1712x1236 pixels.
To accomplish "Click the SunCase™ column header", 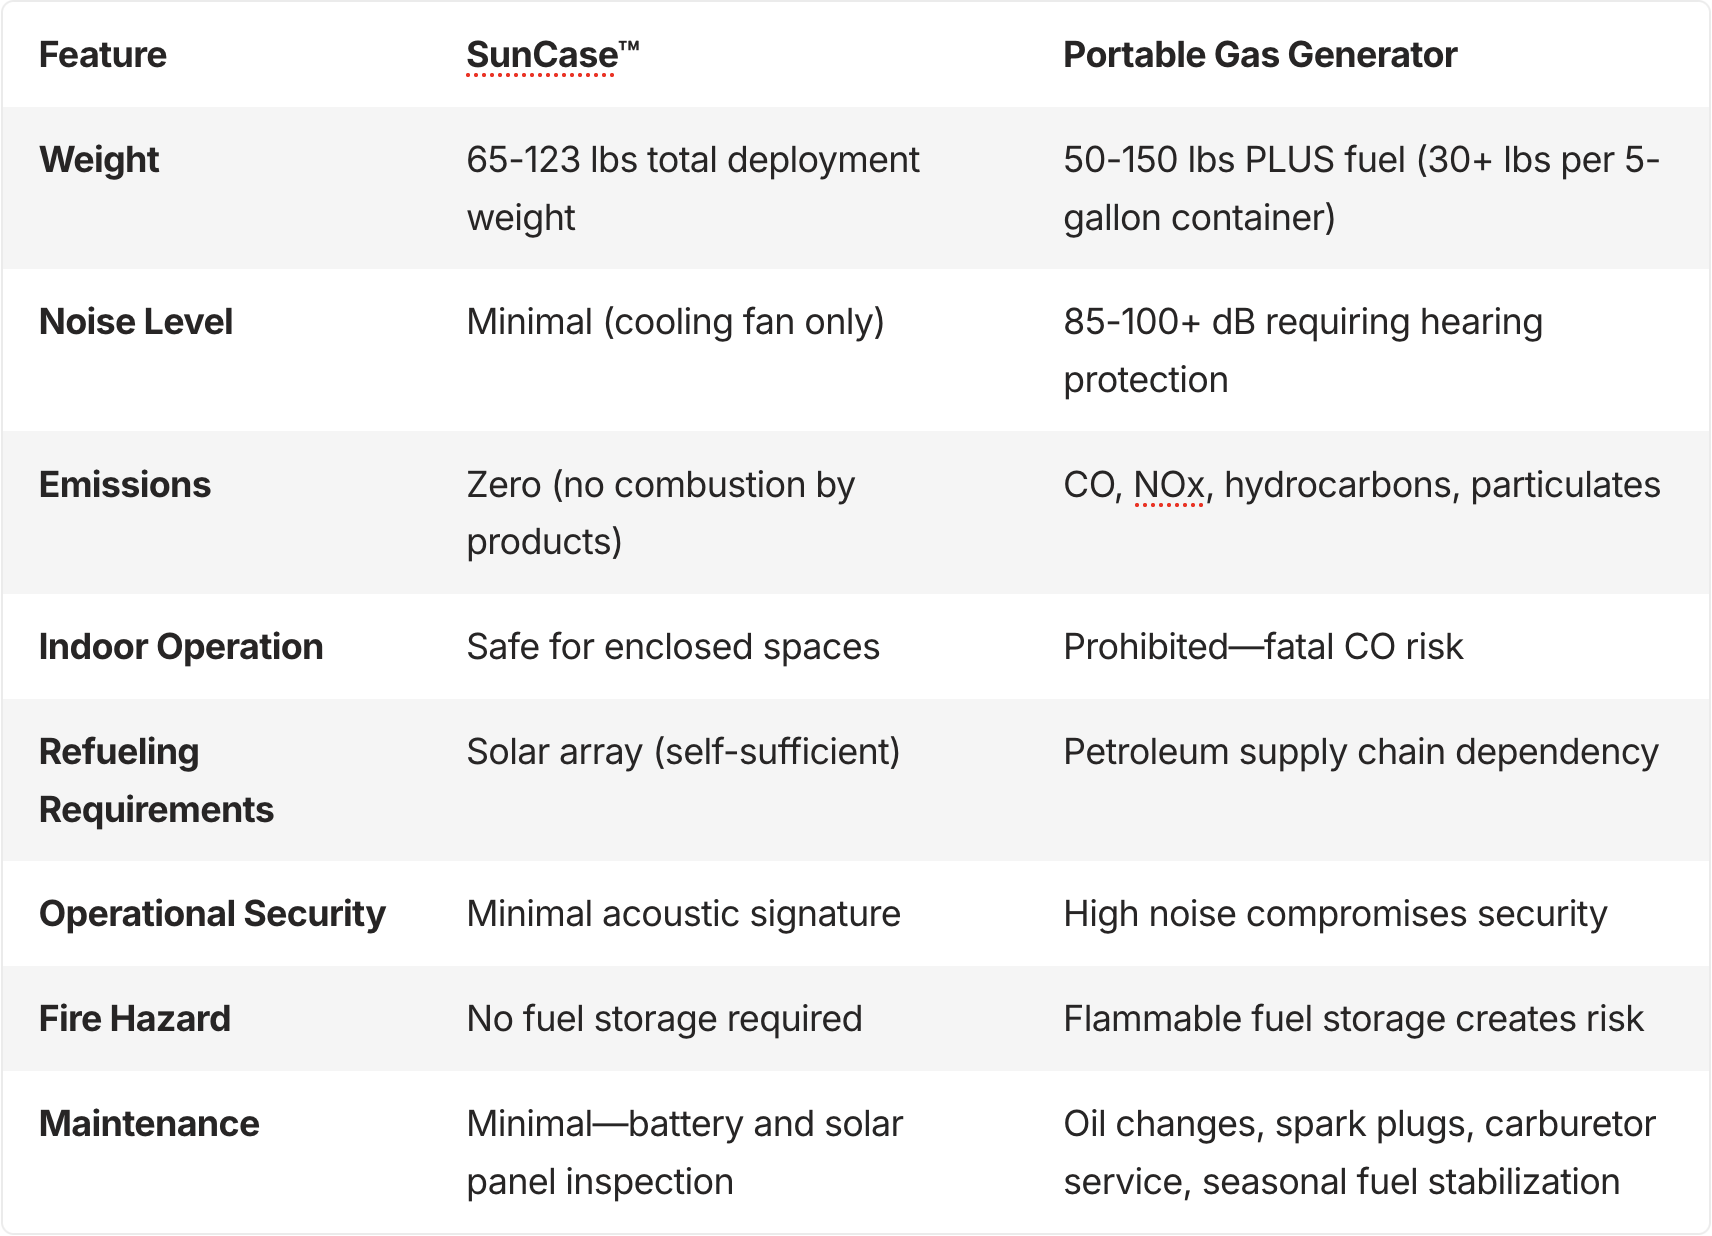I will click(x=552, y=55).
